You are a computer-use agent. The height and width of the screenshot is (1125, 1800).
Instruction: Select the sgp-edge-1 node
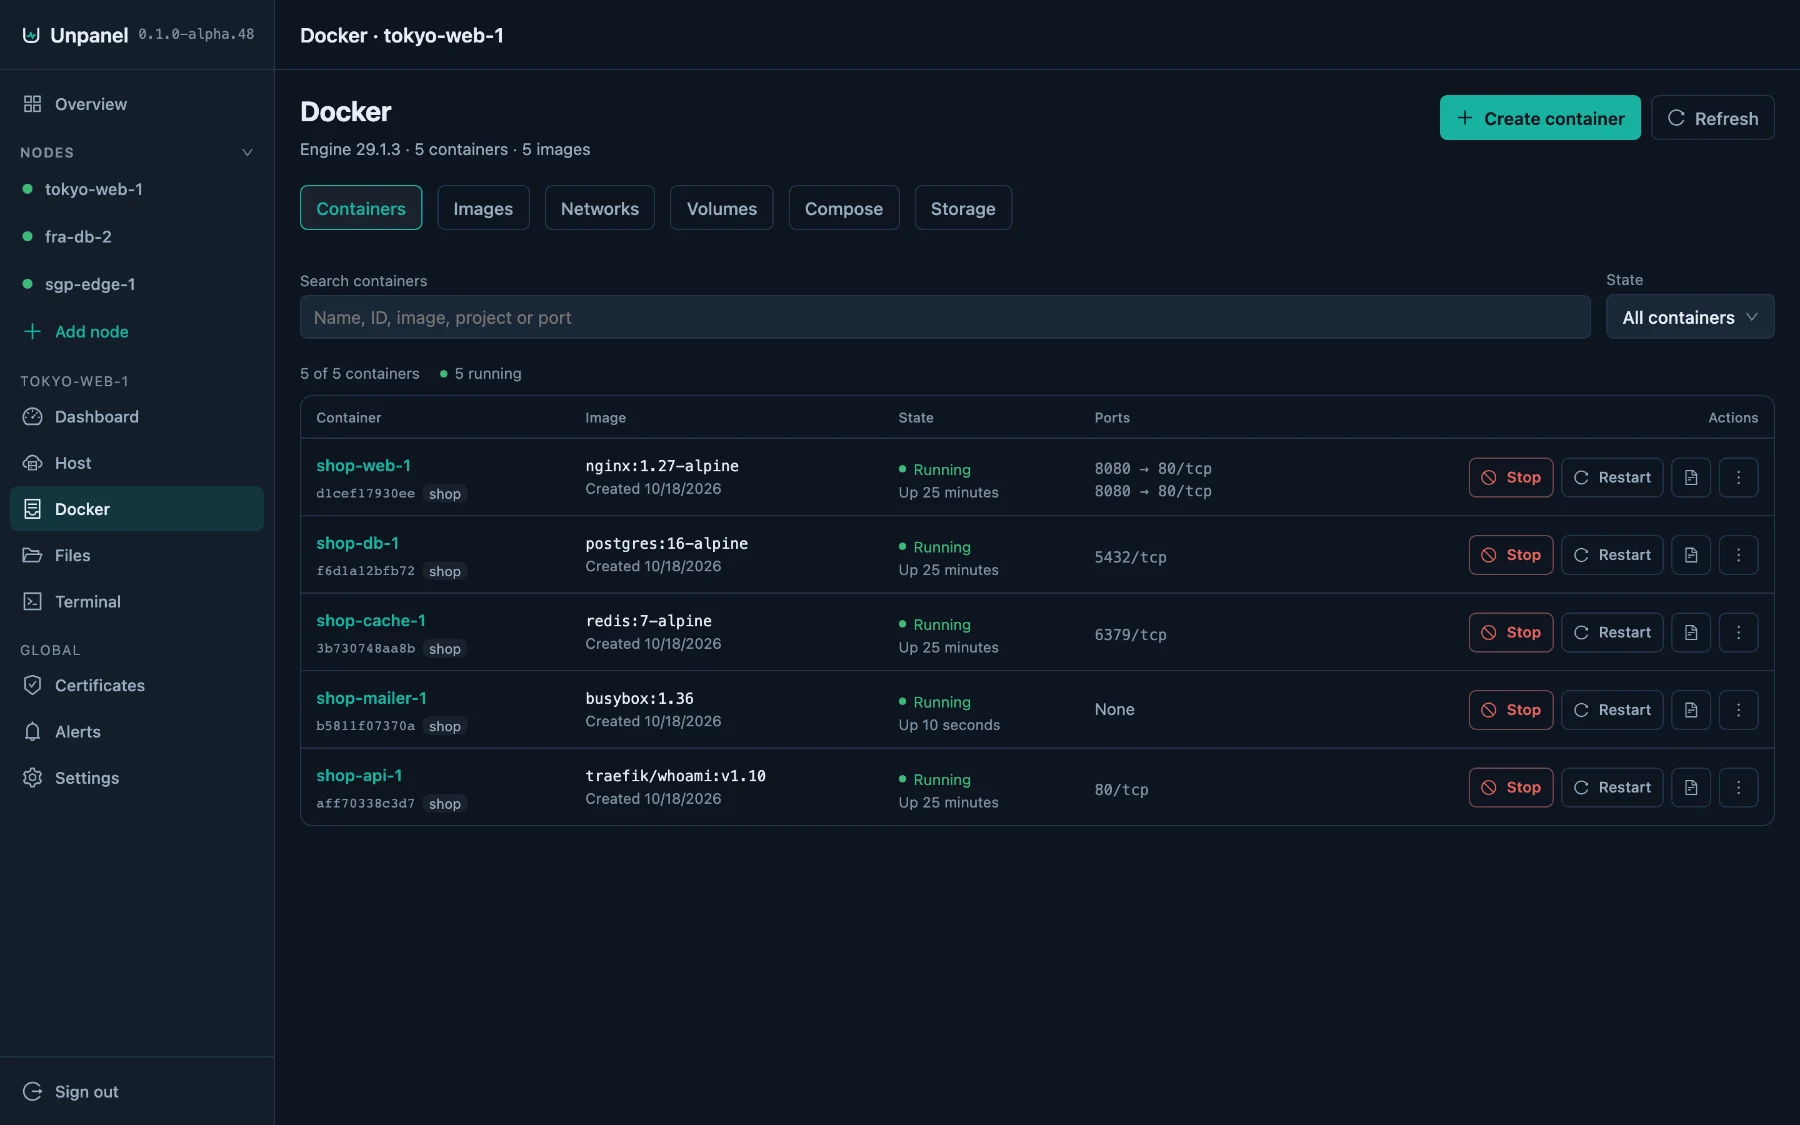(x=137, y=284)
